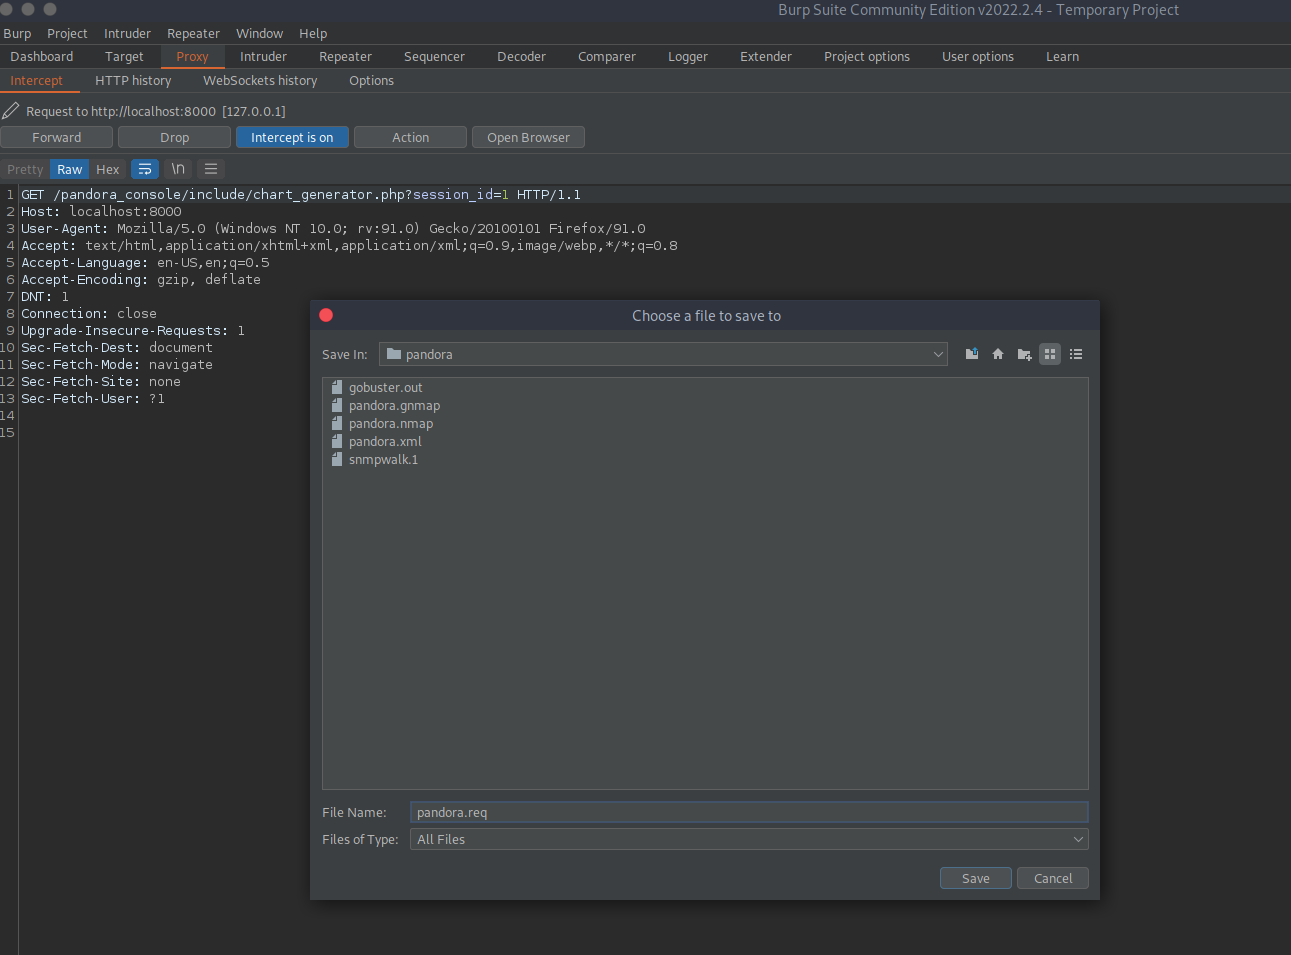Go to the home folder icon
1291x955 pixels.
pyautogui.click(x=998, y=354)
